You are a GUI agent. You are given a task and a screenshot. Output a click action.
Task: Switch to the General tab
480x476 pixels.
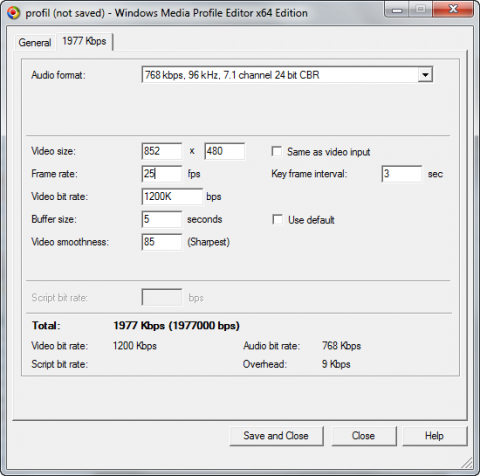pos(35,42)
